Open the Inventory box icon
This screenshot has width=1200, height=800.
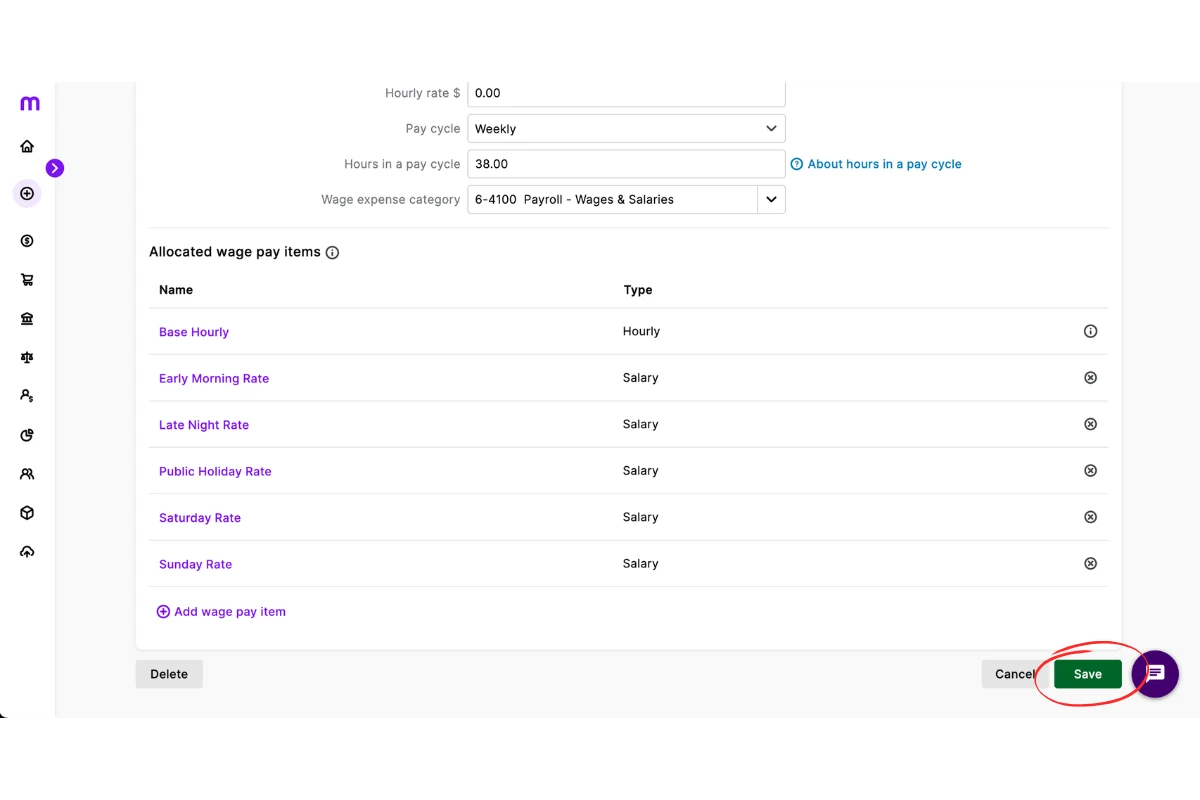click(27, 513)
